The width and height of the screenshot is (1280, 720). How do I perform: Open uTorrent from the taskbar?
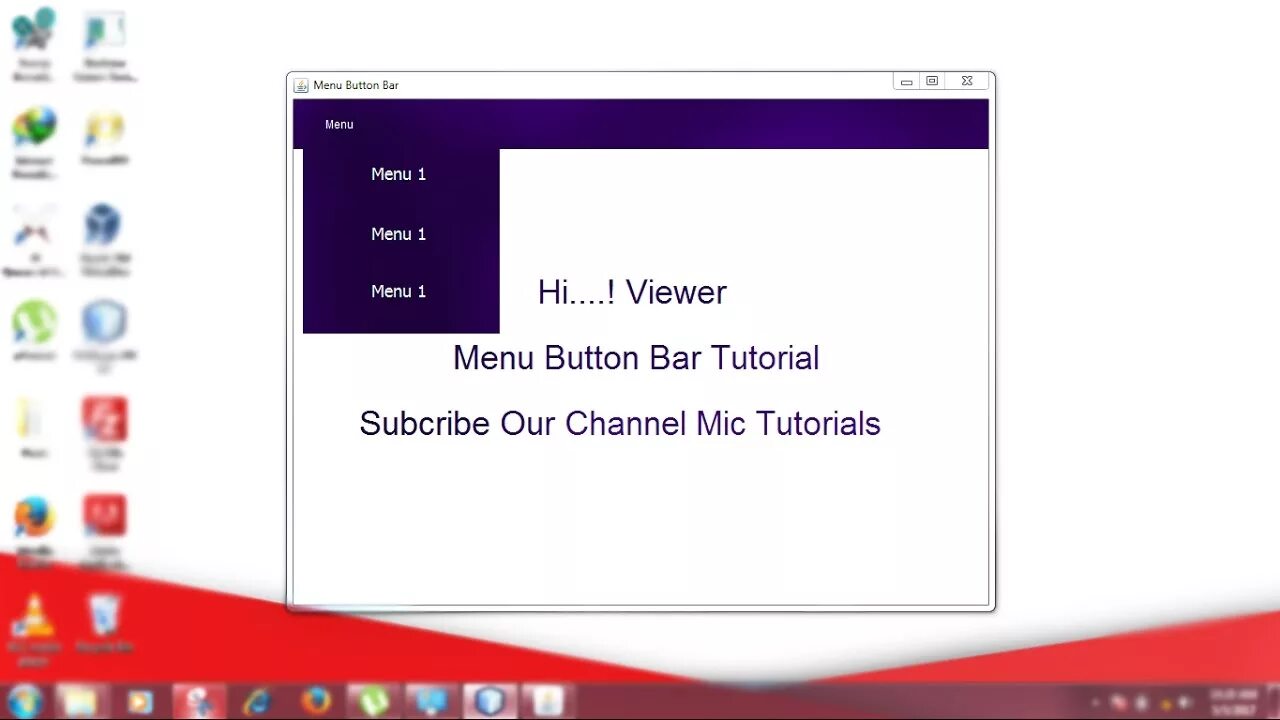coord(374,701)
